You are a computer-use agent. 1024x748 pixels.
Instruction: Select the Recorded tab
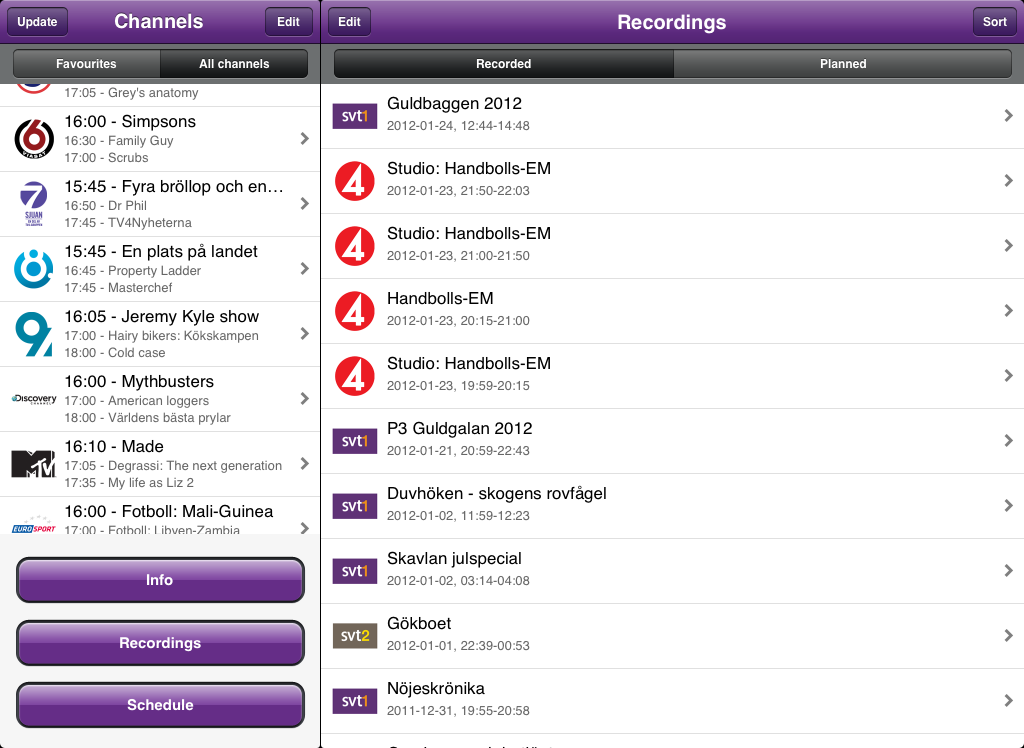pos(503,64)
